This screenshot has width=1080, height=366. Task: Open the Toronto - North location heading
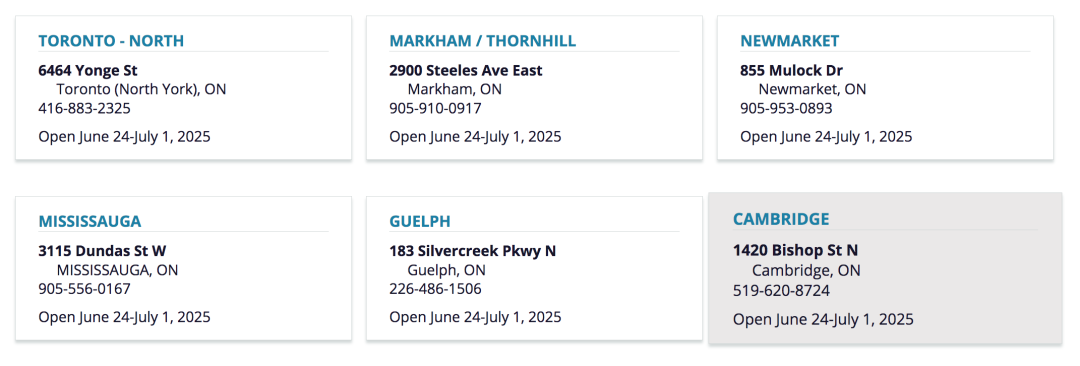pos(111,41)
